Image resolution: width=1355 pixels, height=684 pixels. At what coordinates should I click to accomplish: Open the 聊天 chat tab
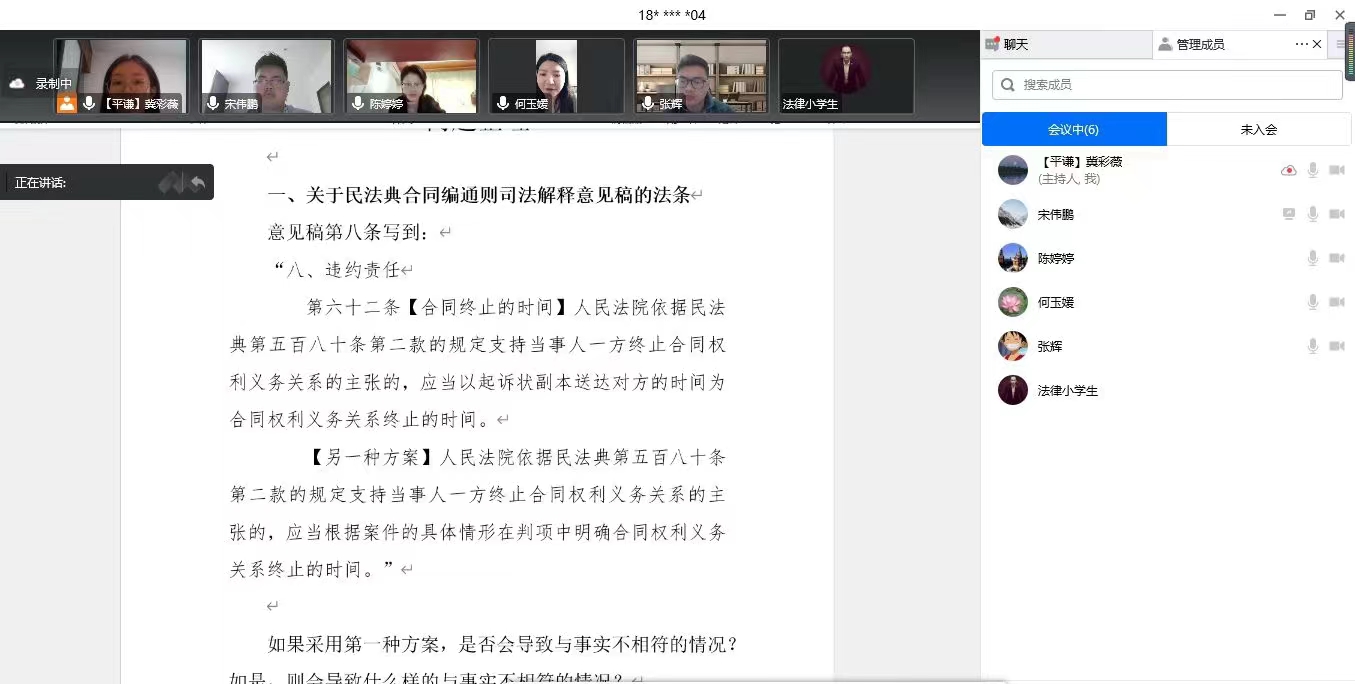pyautogui.click(x=1066, y=44)
